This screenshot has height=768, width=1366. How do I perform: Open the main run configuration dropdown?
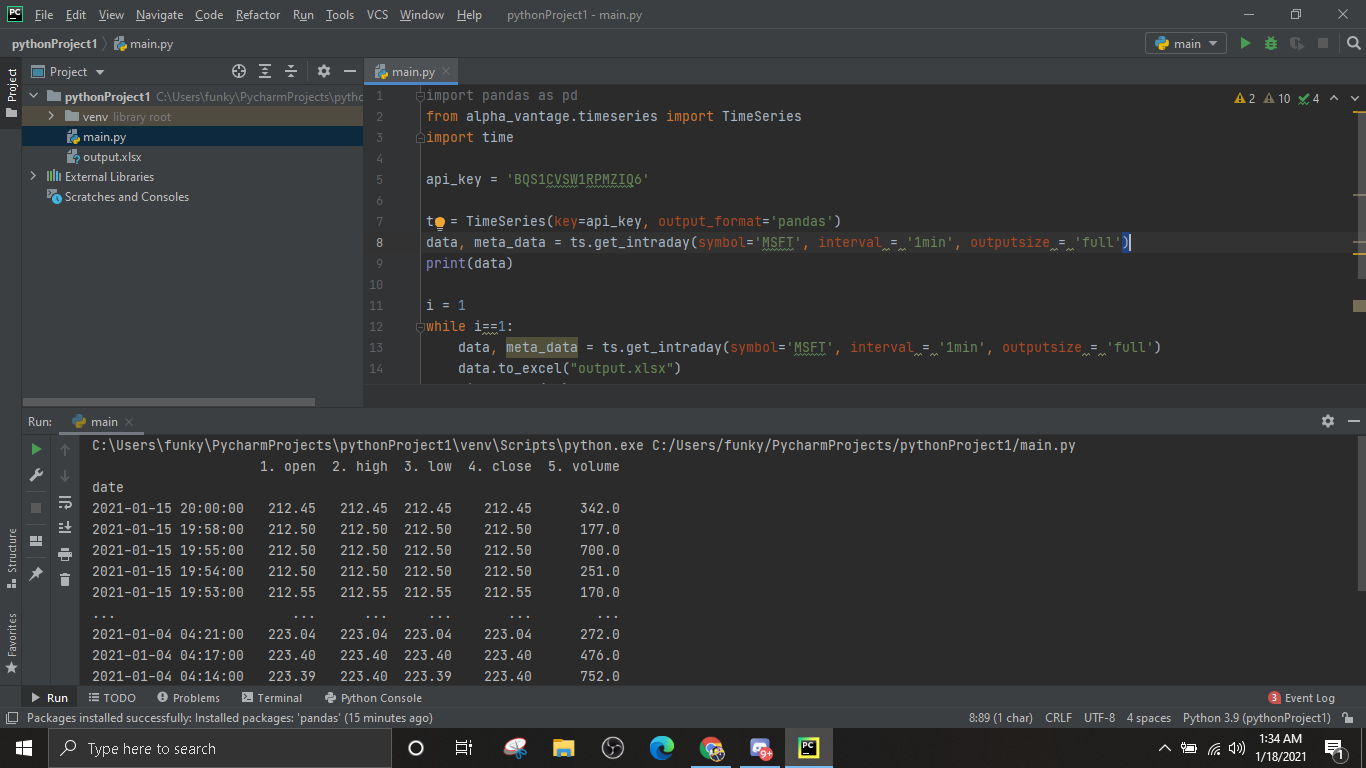click(x=1186, y=43)
